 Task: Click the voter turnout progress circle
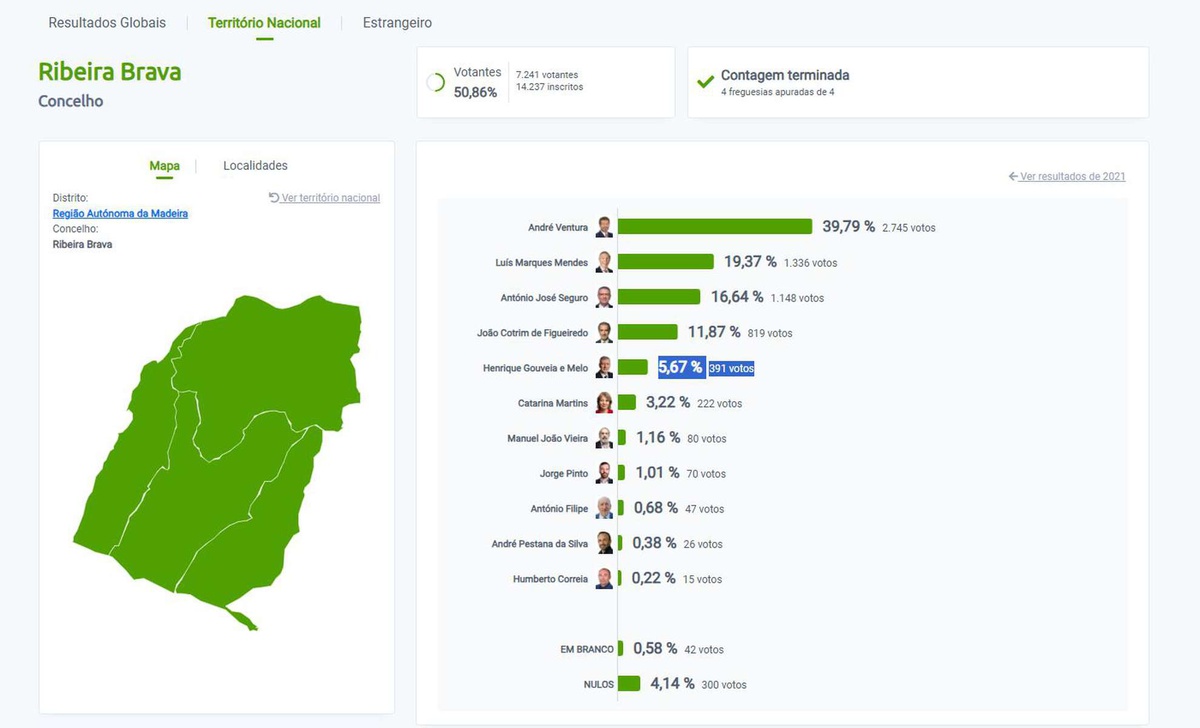435,82
